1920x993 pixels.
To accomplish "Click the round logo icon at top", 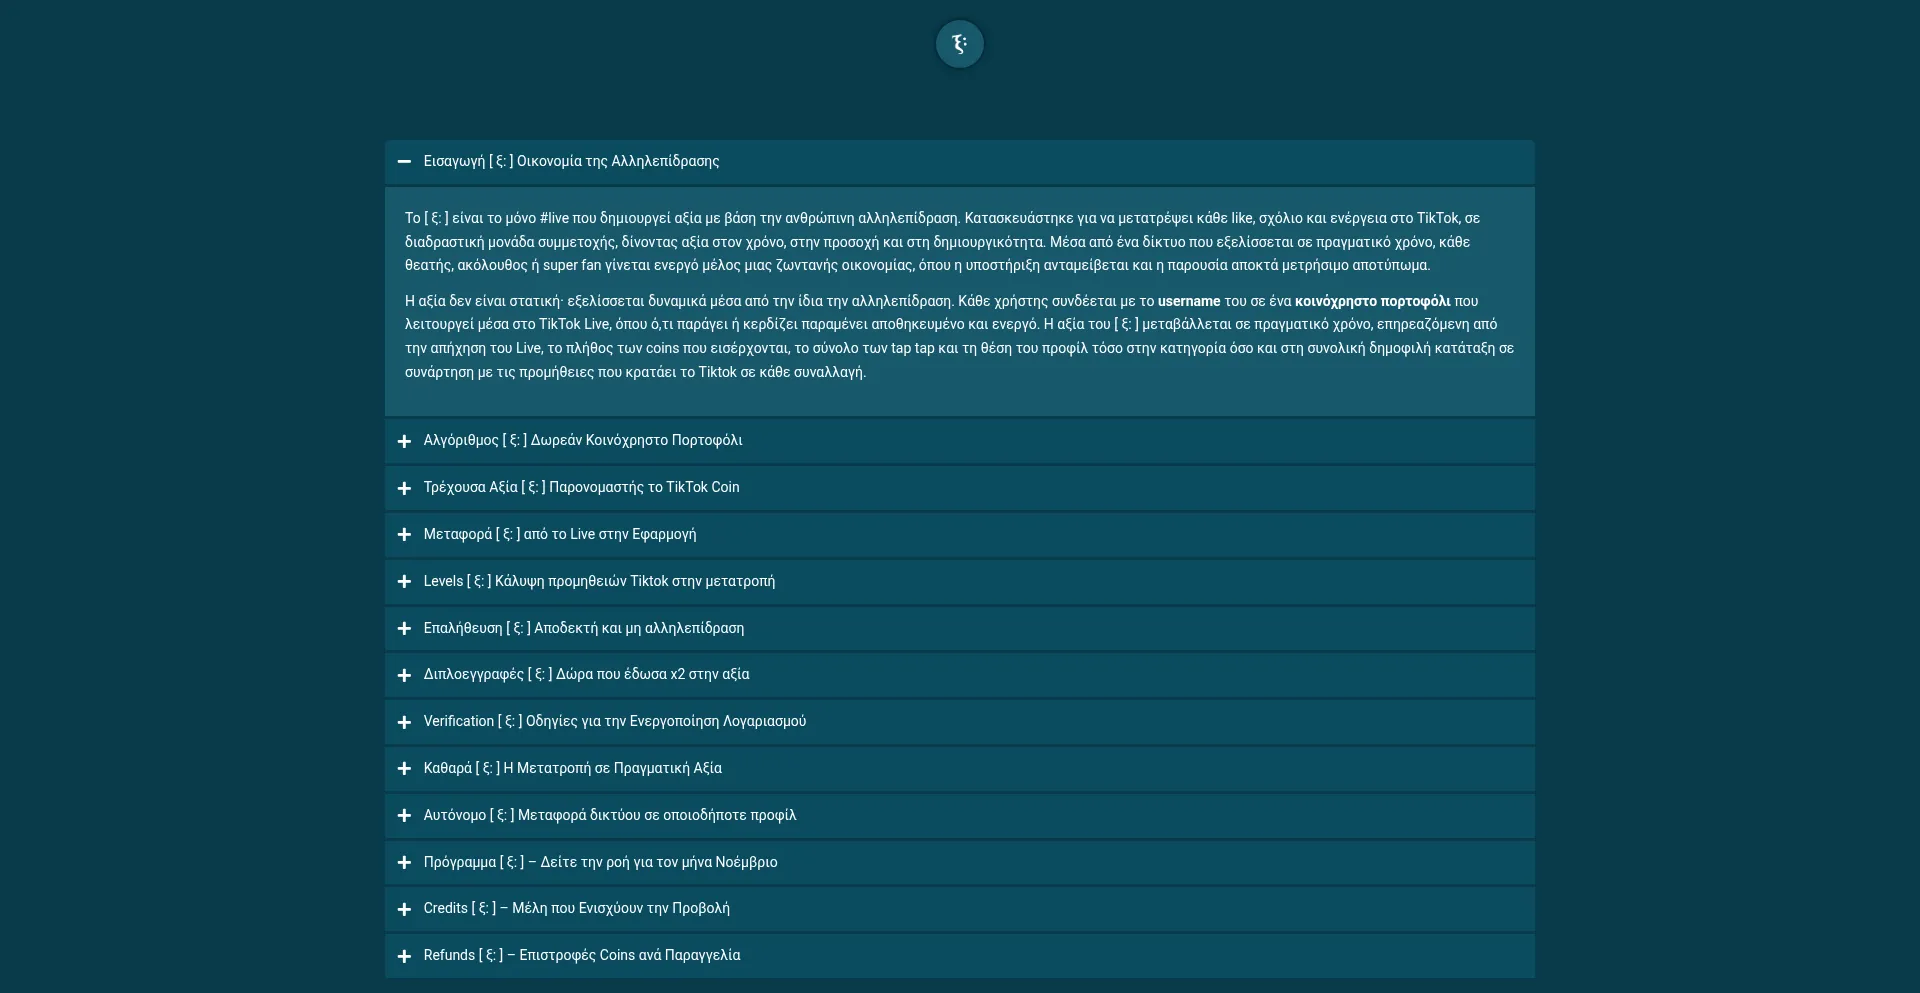I will pos(959,44).
